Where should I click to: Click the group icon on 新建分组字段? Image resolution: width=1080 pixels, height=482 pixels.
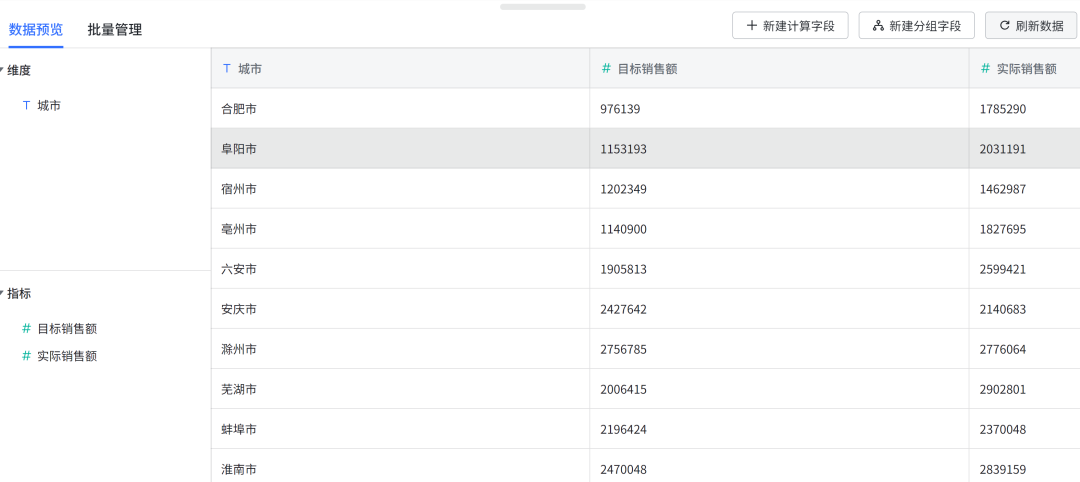(878, 26)
